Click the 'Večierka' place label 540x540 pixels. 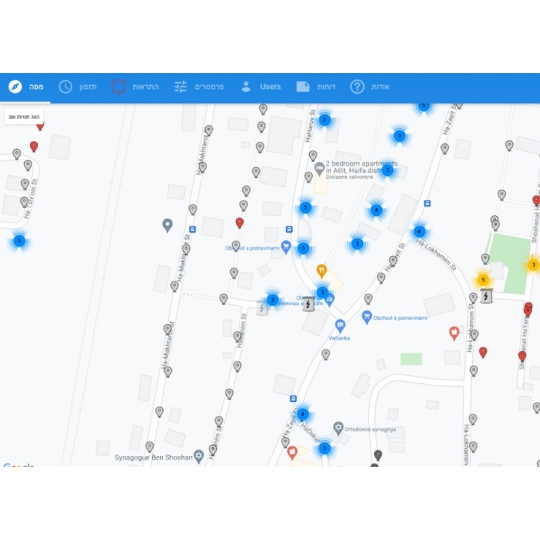pos(339,338)
